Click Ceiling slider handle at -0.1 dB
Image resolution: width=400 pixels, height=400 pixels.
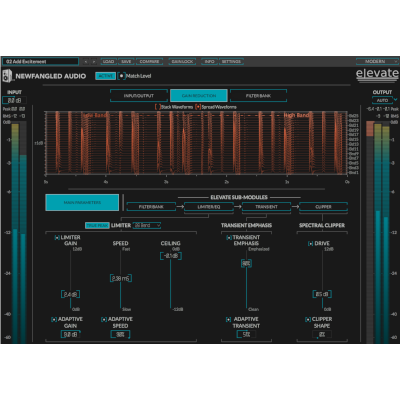pyautogui.click(x=171, y=256)
